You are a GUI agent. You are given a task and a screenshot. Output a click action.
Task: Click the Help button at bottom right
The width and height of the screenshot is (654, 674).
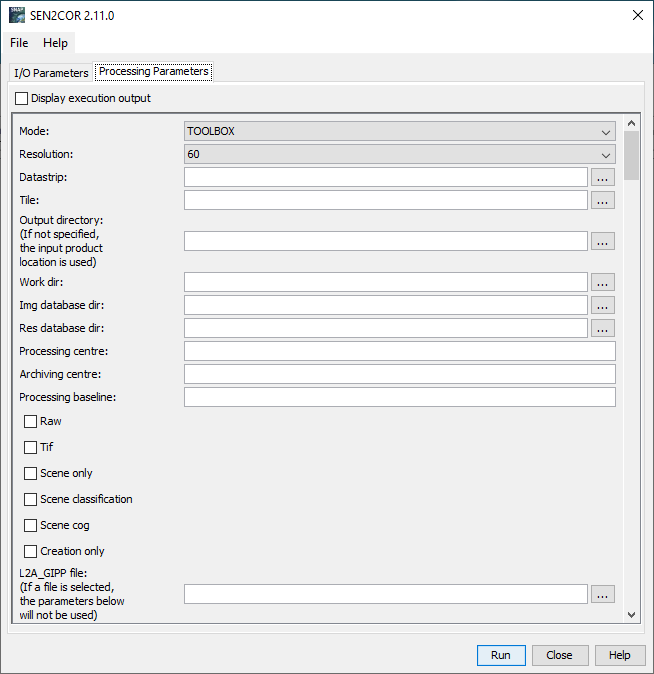(x=620, y=655)
